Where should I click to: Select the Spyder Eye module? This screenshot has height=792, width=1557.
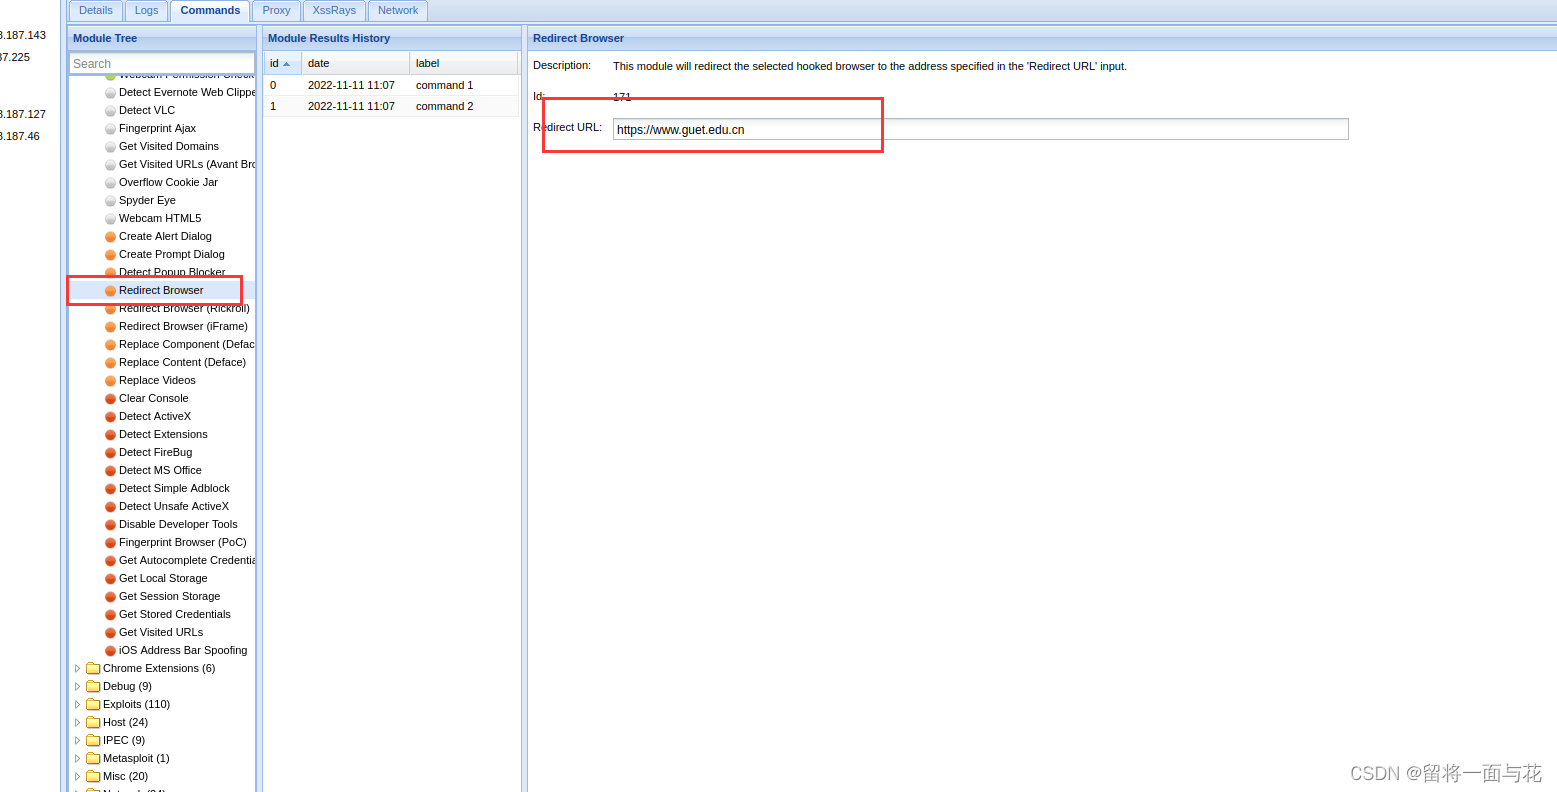(145, 200)
